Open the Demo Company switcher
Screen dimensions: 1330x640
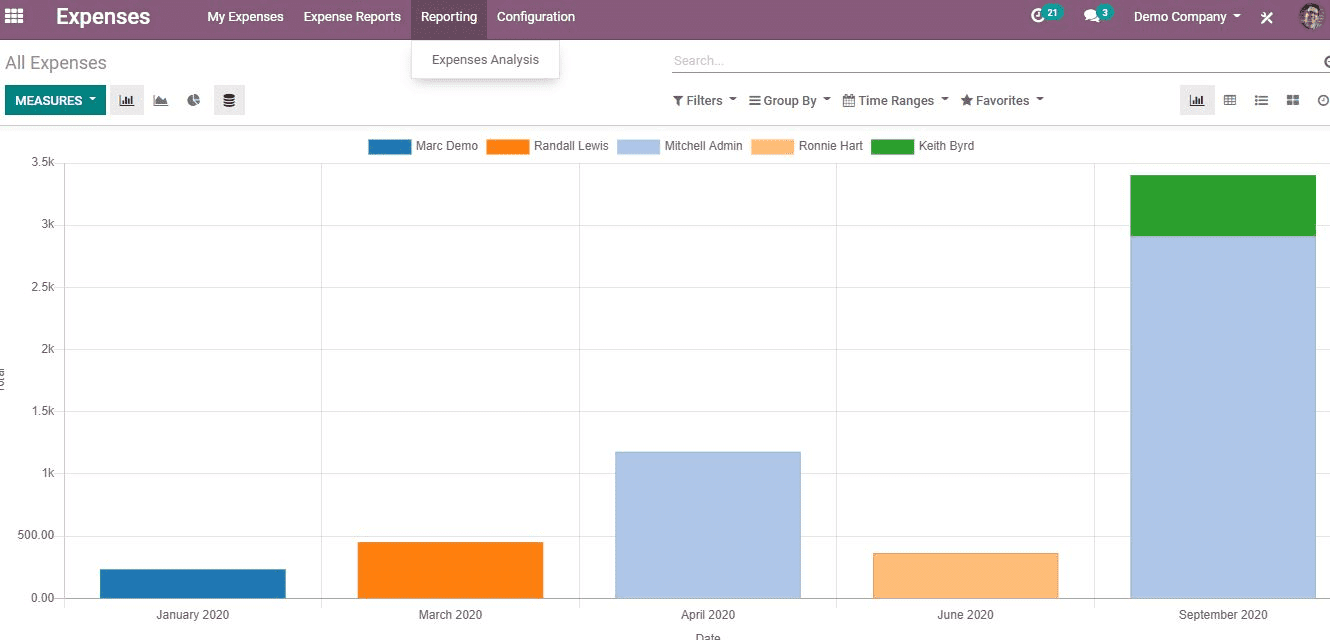[1187, 17]
